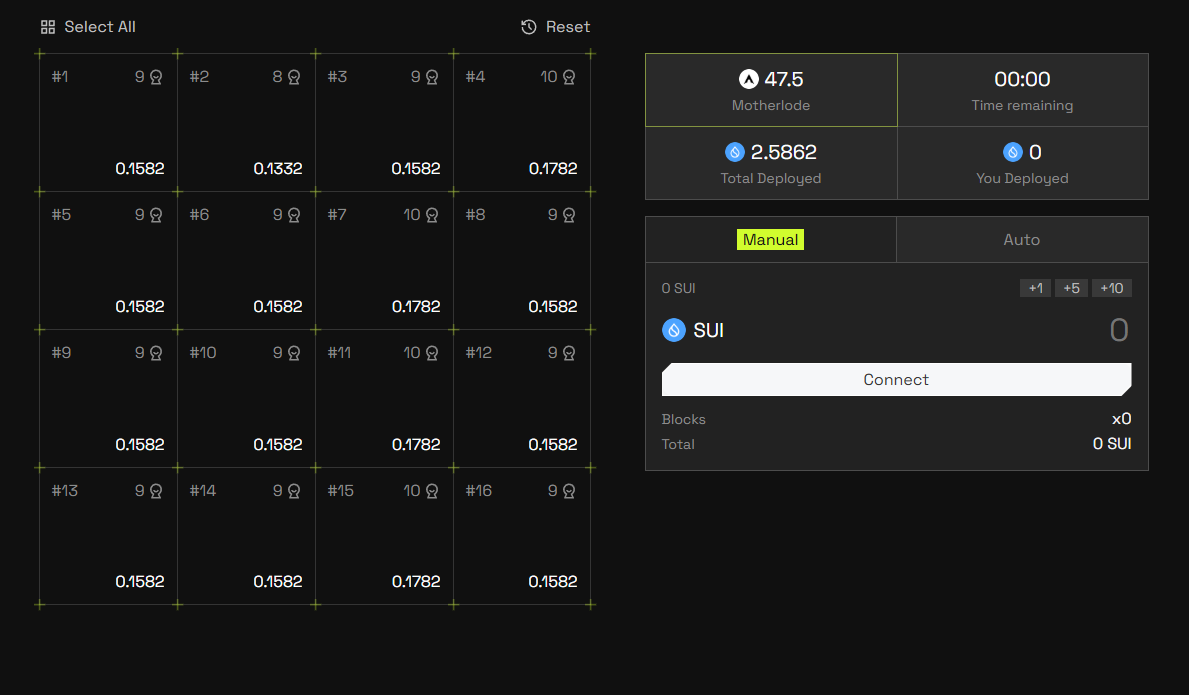
Task: Switch to the Manual tab
Action: [770, 240]
